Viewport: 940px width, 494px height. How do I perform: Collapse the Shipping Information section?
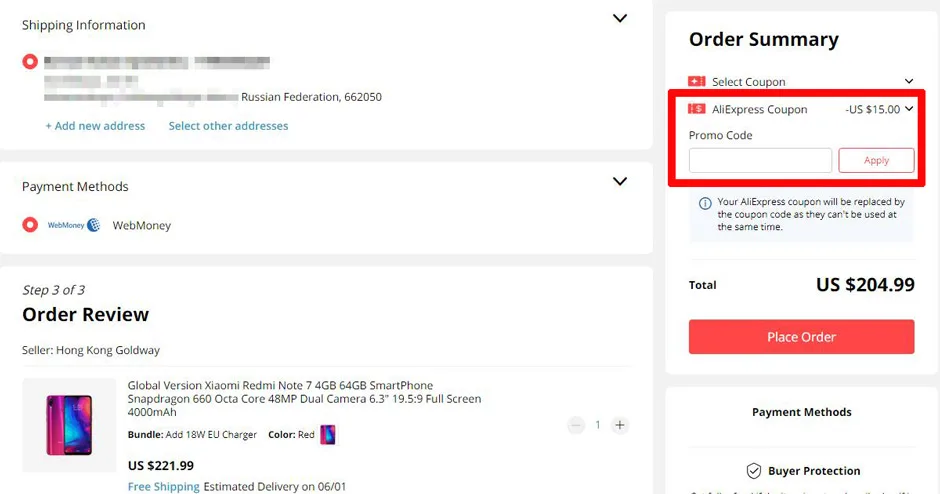[620, 18]
